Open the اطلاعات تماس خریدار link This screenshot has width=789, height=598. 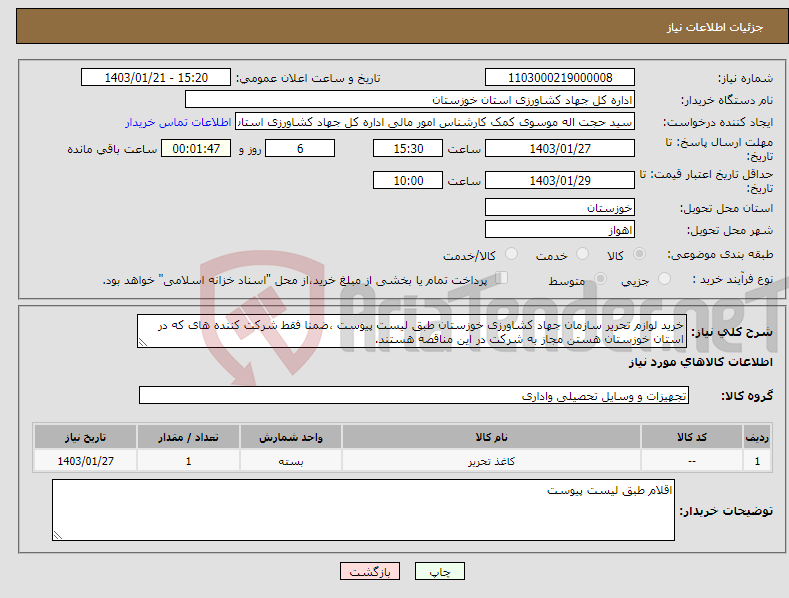(178, 122)
